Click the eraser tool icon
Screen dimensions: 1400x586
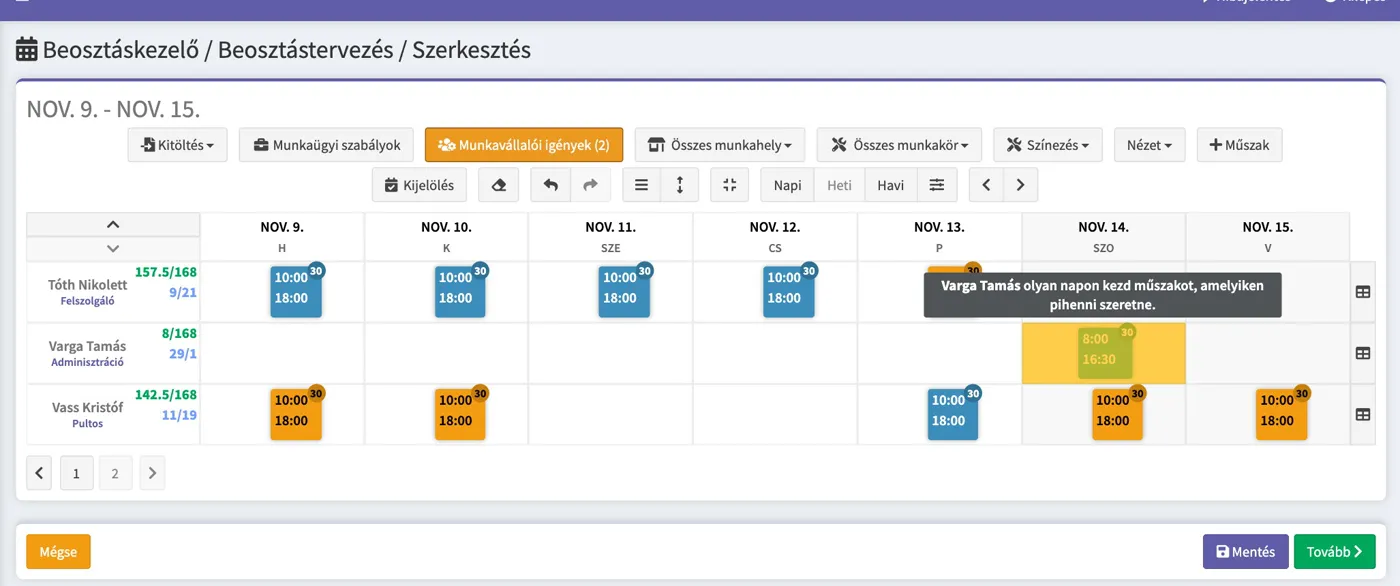click(498, 185)
